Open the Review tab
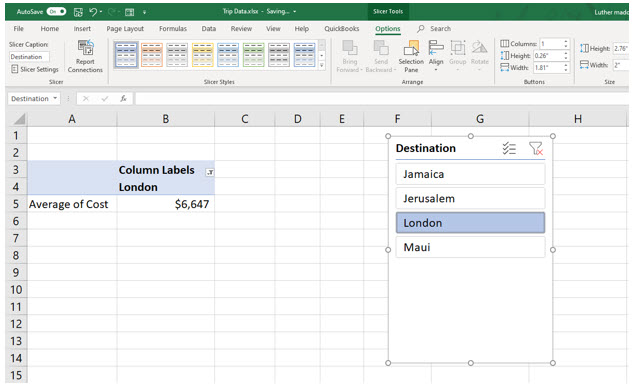The width and height of the screenshot is (632, 388). point(241,29)
